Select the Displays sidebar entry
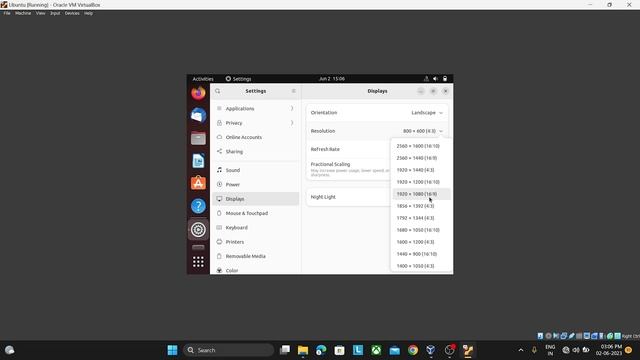The width and height of the screenshot is (640, 360). [x=256, y=199]
